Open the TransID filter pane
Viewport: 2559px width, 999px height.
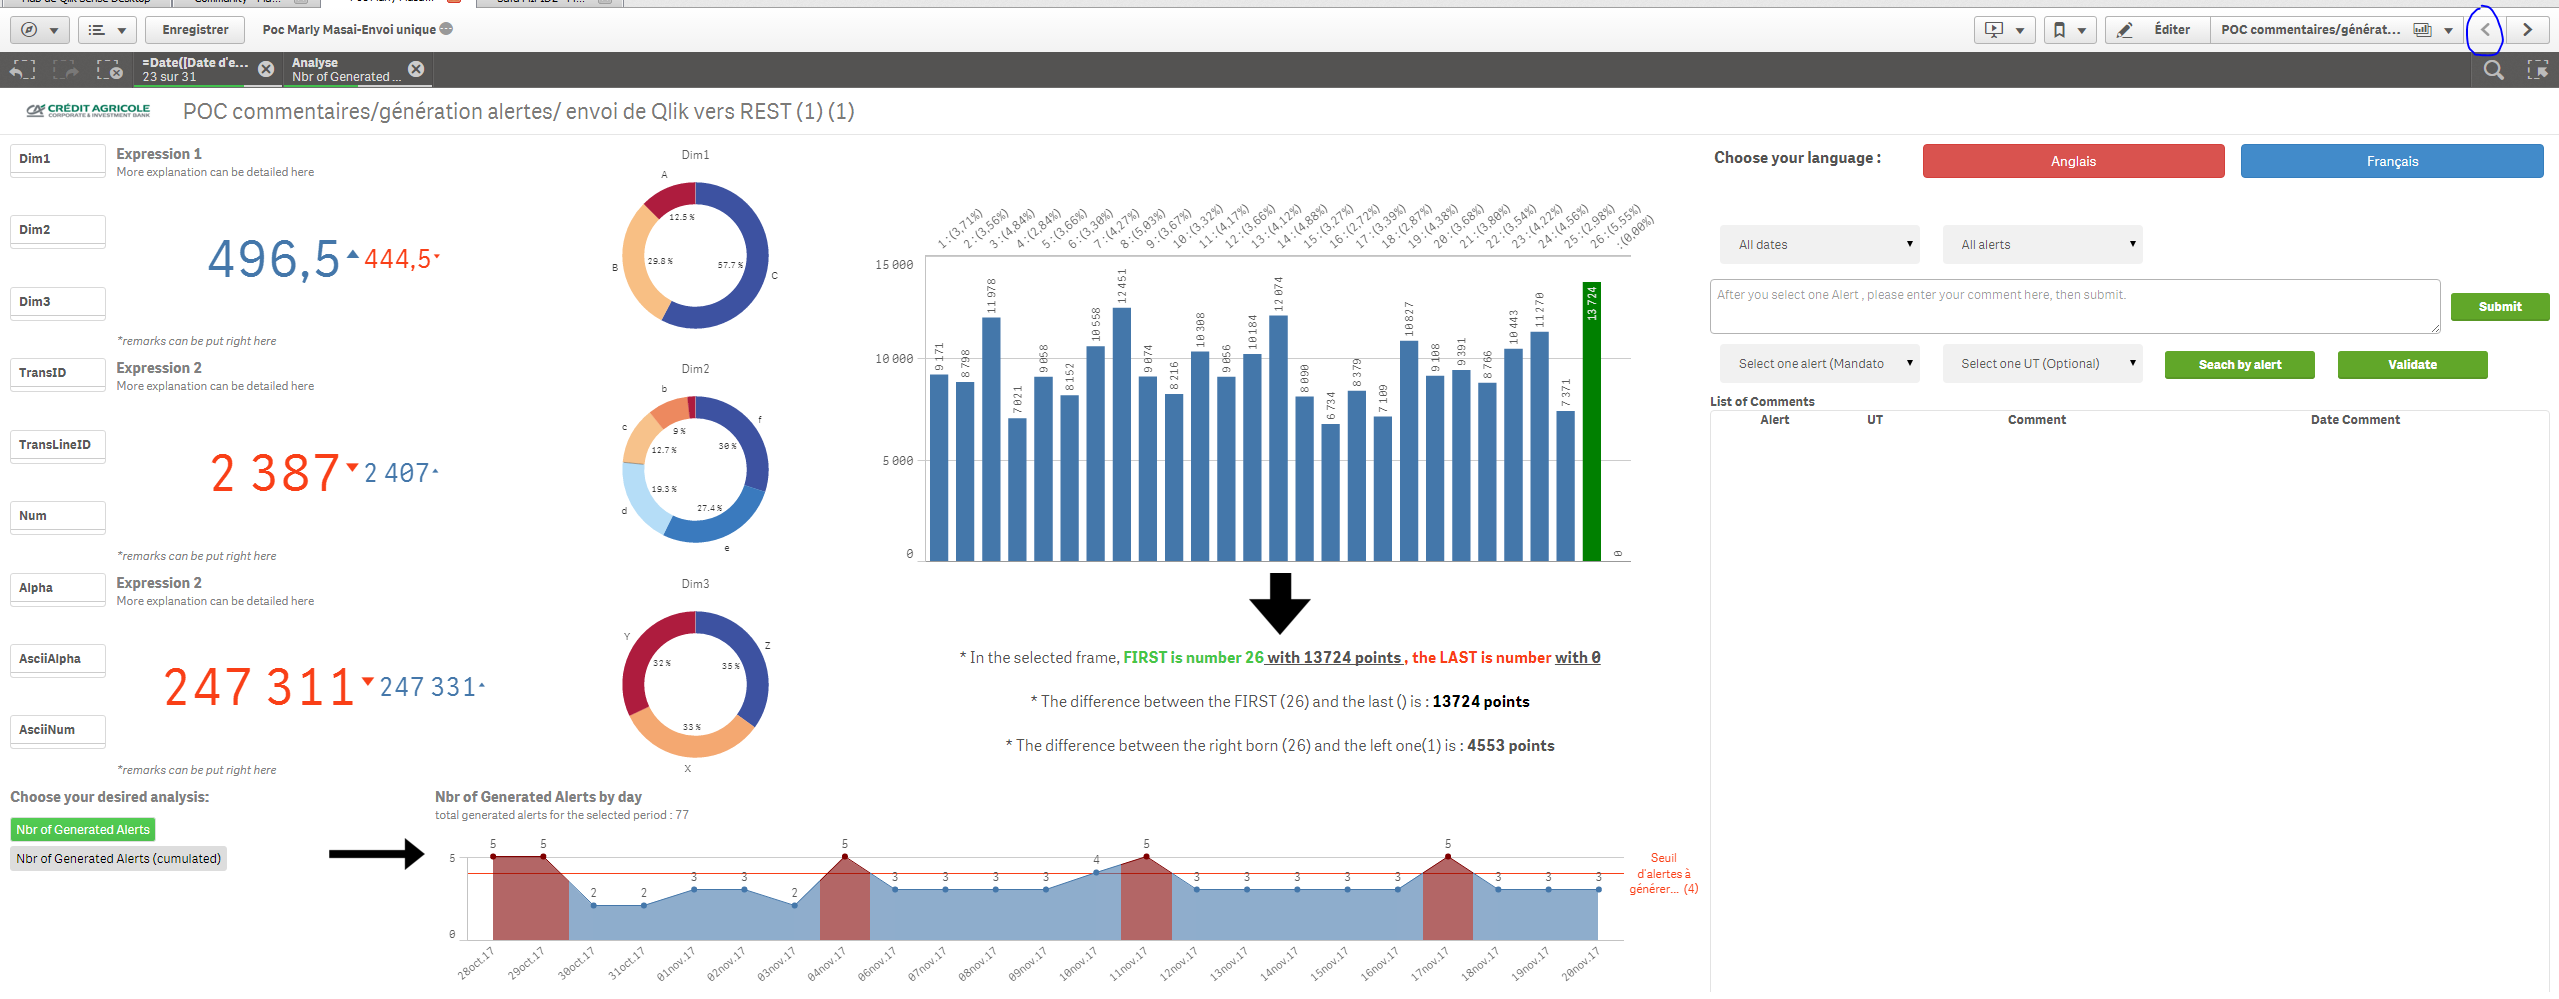pyautogui.click(x=58, y=374)
